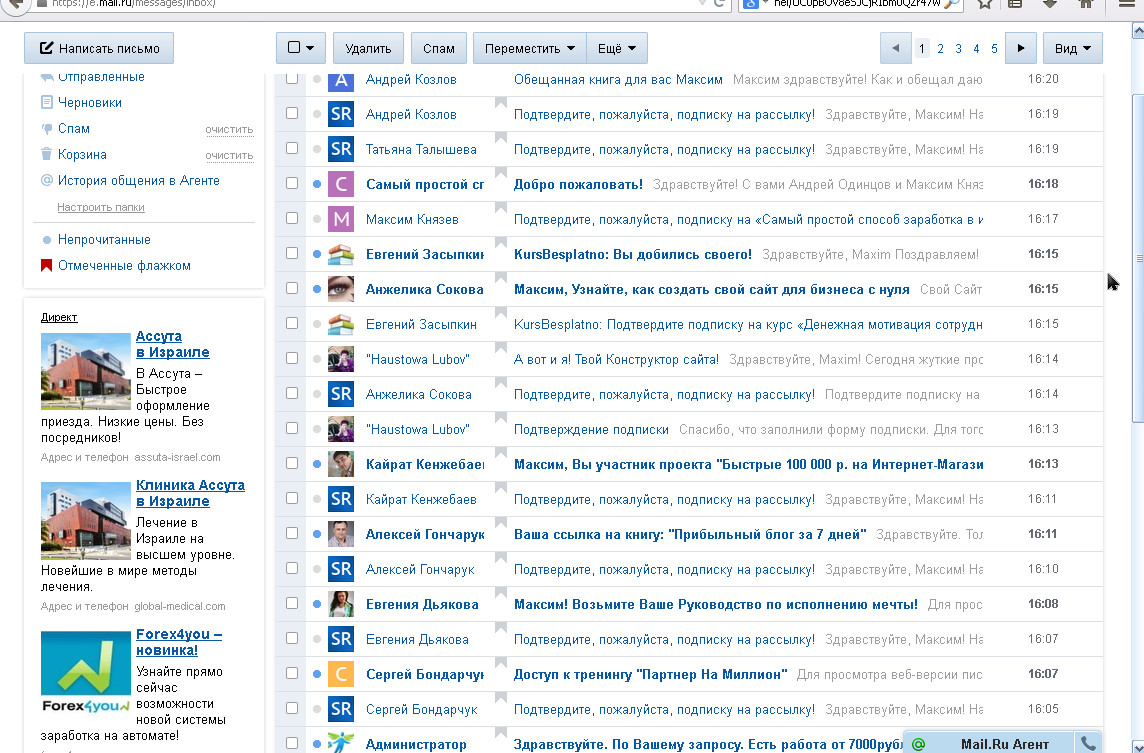
Task: Click очистить link next to Спам
Action: click(229, 129)
